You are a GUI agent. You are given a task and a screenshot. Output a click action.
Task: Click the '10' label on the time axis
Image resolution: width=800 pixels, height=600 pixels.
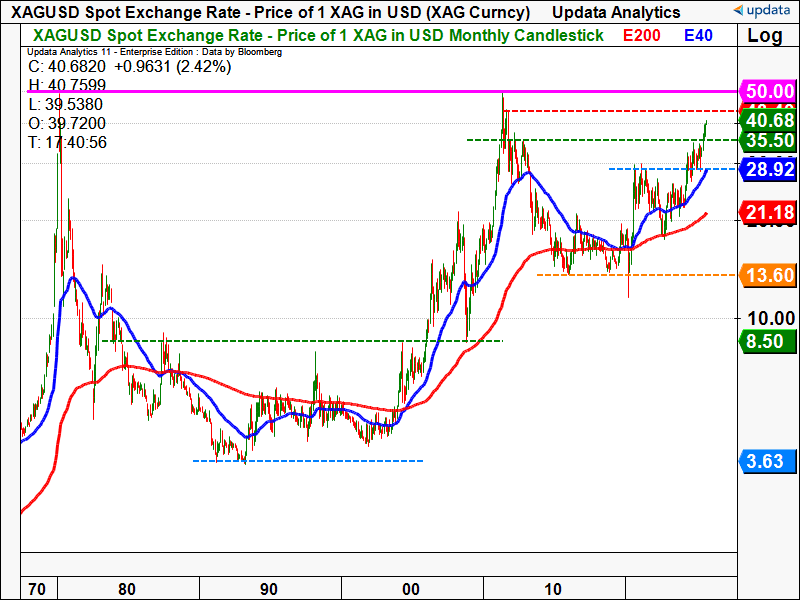coord(553,589)
